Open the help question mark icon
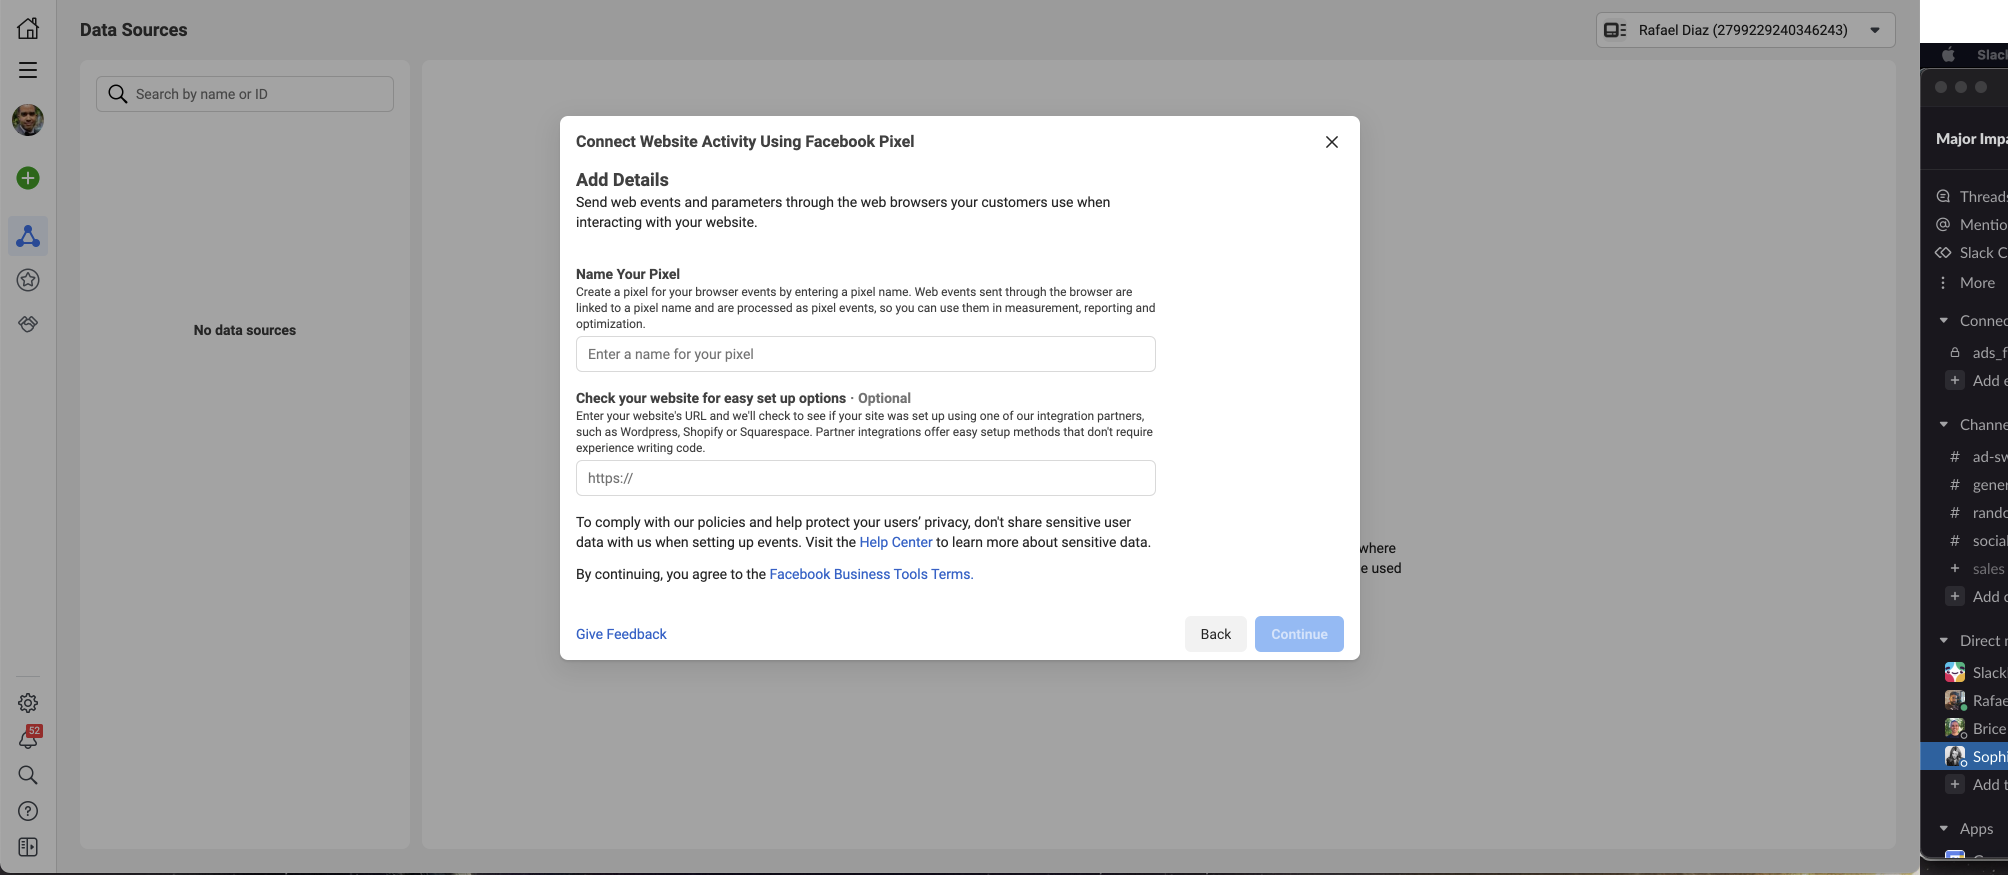This screenshot has height=875, width=2008. pyautogui.click(x=28, y=811)
